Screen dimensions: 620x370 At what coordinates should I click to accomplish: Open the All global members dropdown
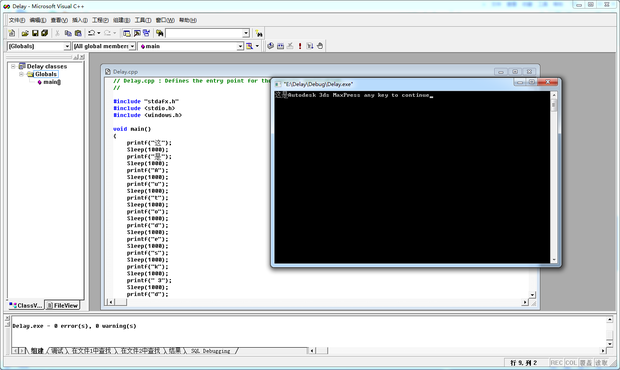pyautogui.click(x=132, y=47)
